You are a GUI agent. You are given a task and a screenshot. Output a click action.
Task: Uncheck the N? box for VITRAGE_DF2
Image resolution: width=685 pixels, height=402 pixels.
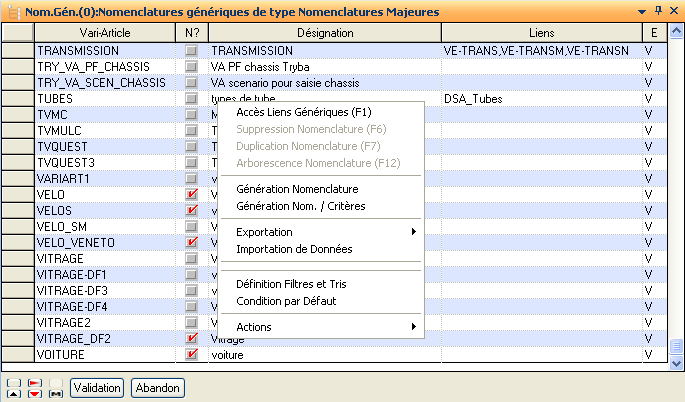192,339
